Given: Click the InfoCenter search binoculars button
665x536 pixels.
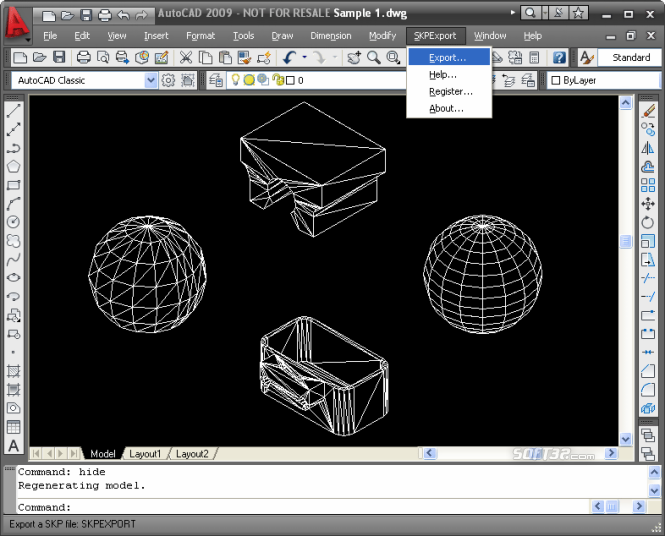Looking at the screenshot, I should point(530,13).
